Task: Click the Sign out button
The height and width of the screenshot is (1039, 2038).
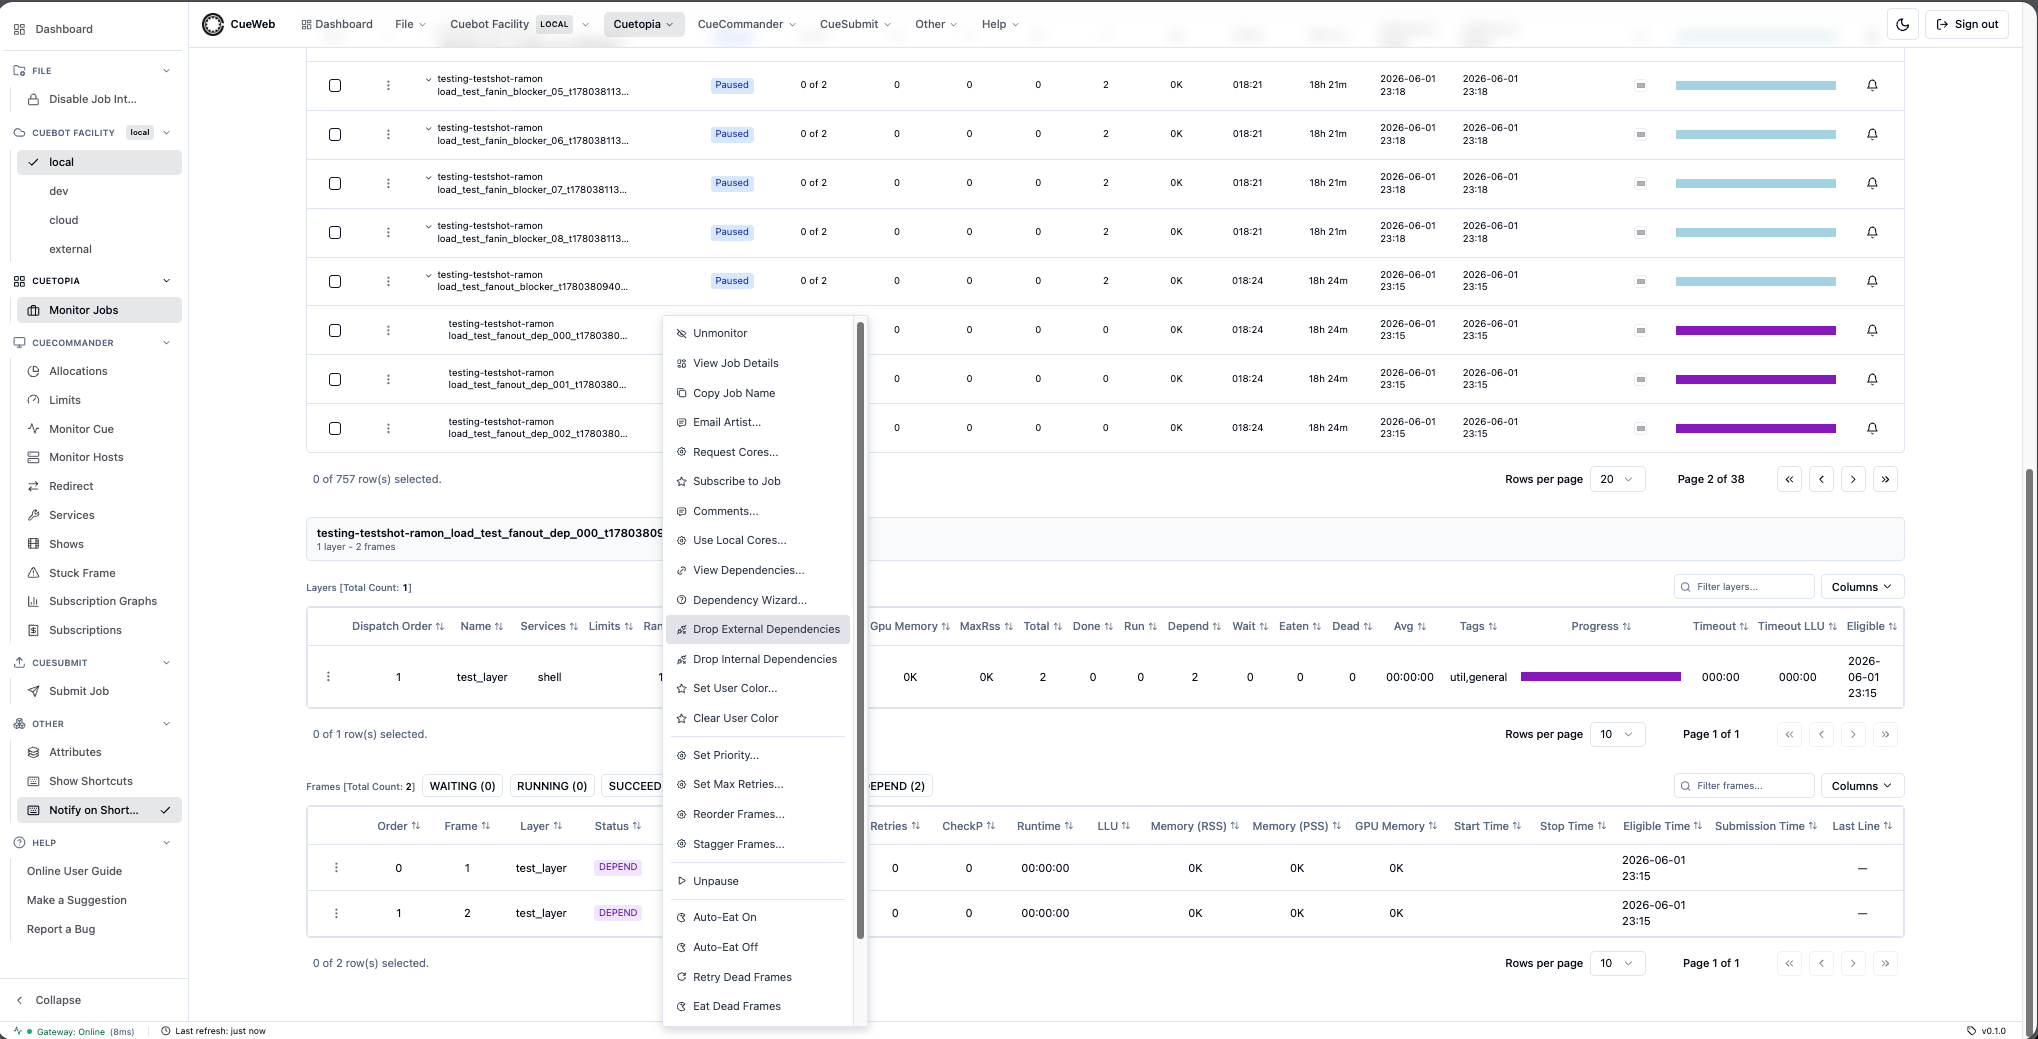Action: click(x=1967, y=24)
